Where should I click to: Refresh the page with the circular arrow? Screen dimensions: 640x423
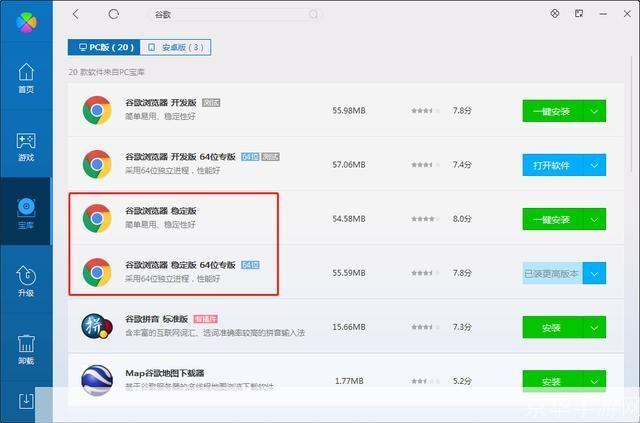pyautogui.click(x=113, y=14)
